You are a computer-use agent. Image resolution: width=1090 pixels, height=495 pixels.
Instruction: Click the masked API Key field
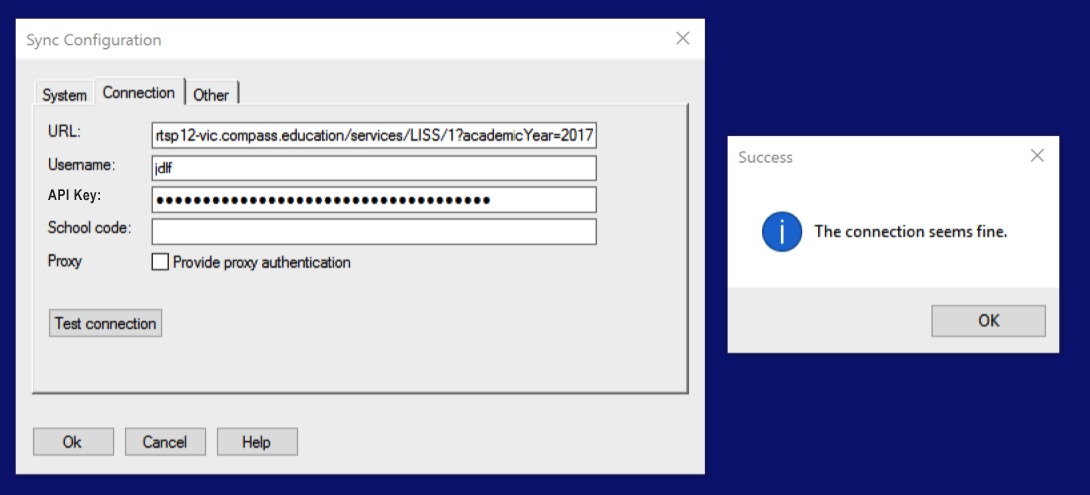point(374,200)
